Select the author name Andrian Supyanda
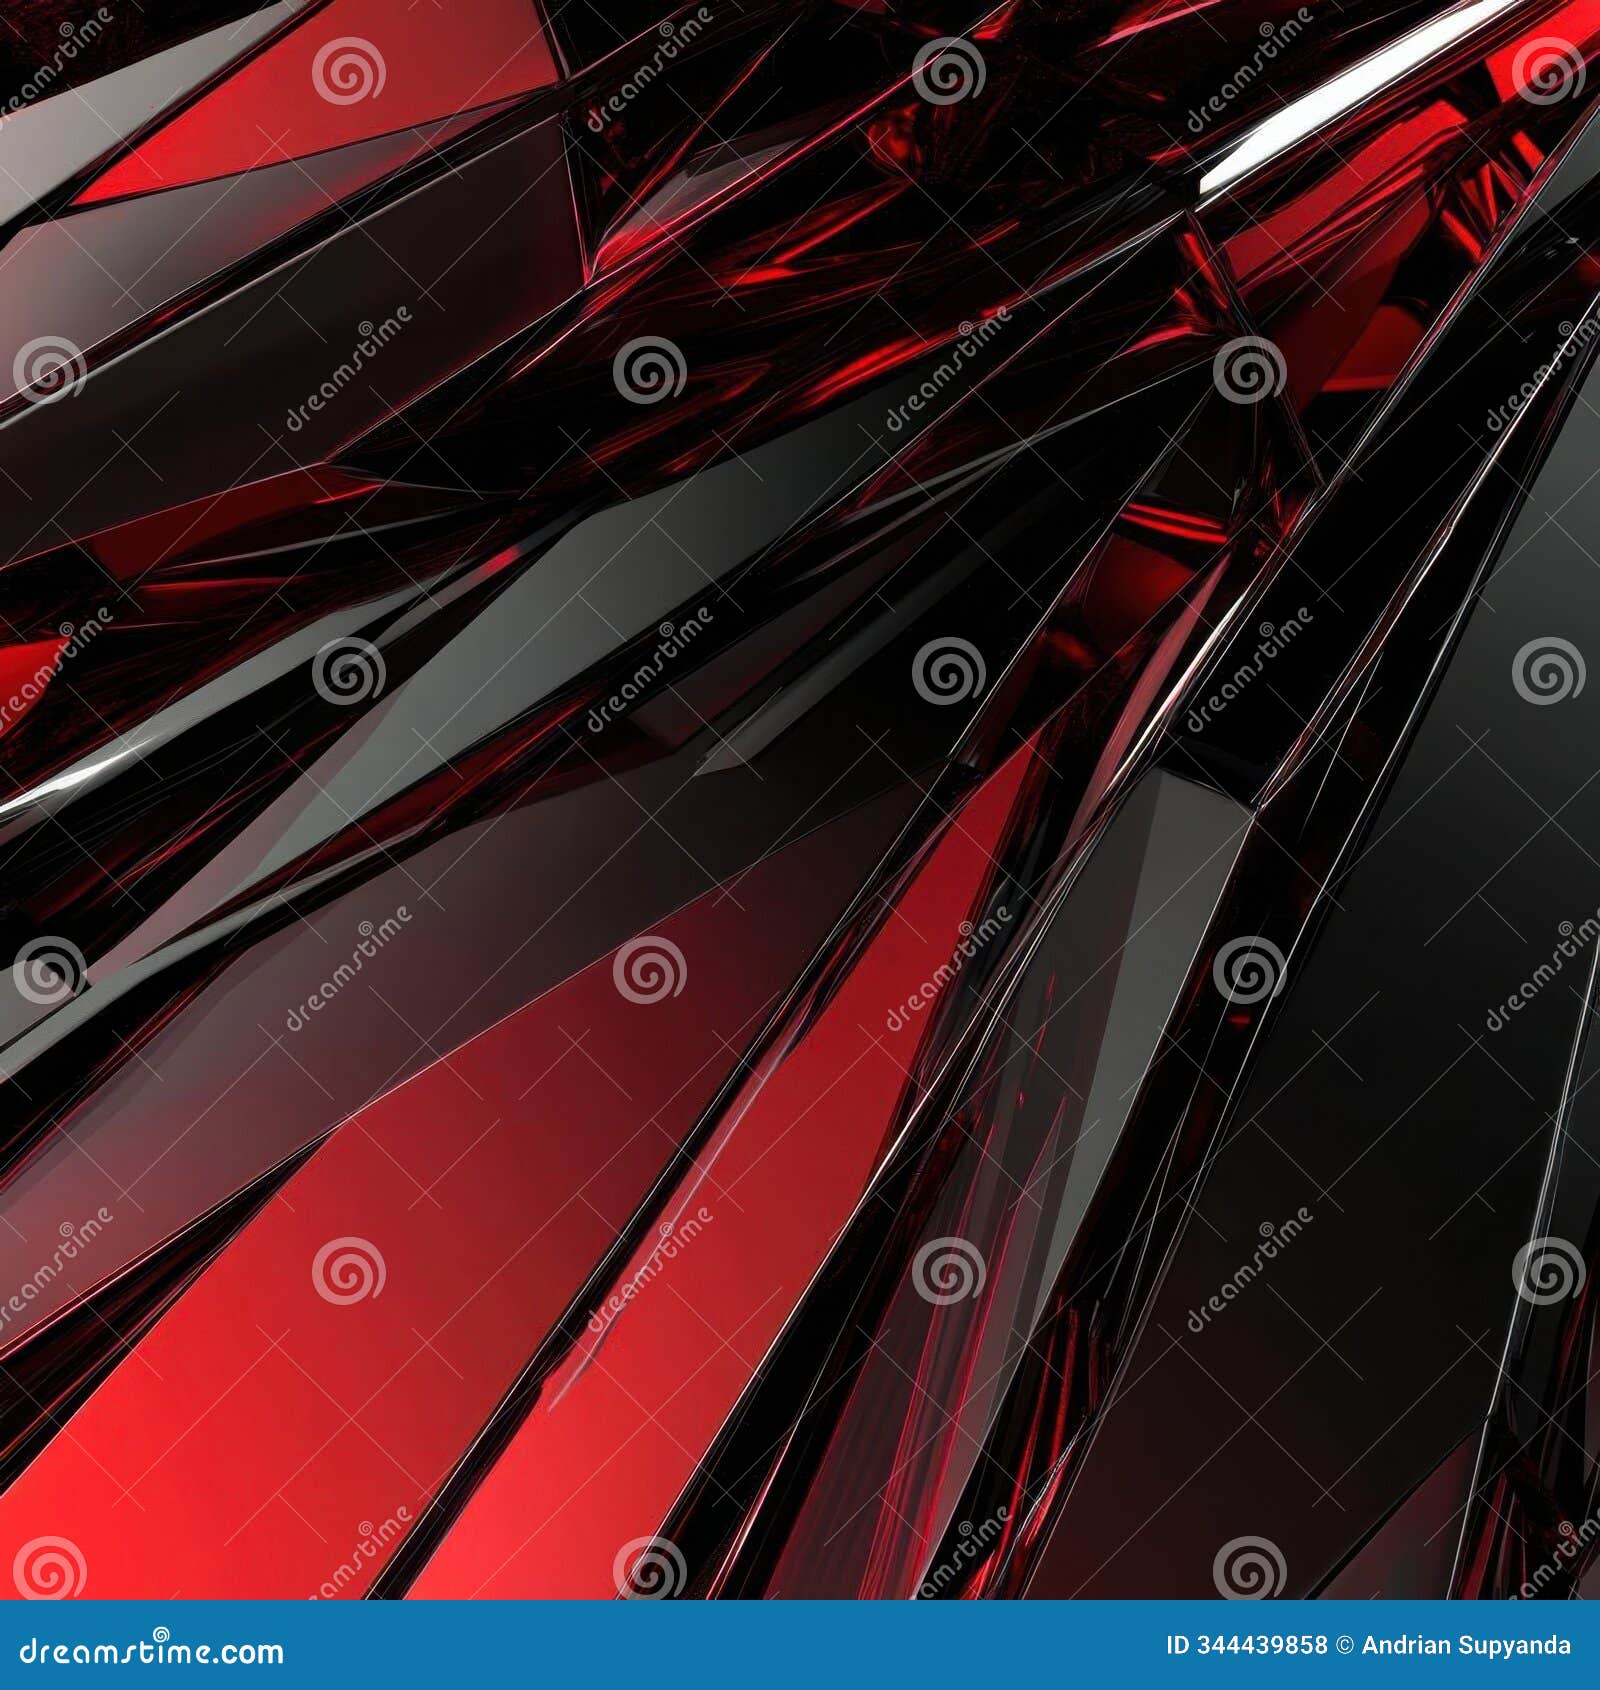 click(x=1470, y=1645)
